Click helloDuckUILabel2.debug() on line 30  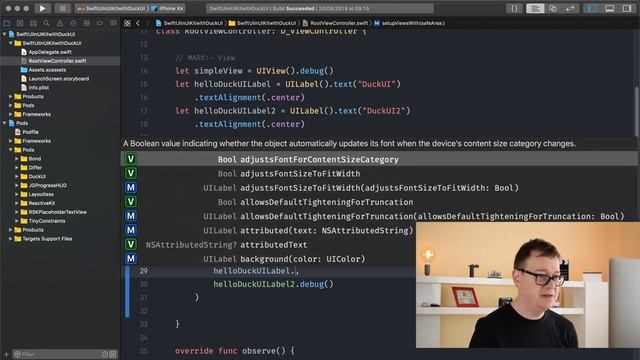pos(273,284)
